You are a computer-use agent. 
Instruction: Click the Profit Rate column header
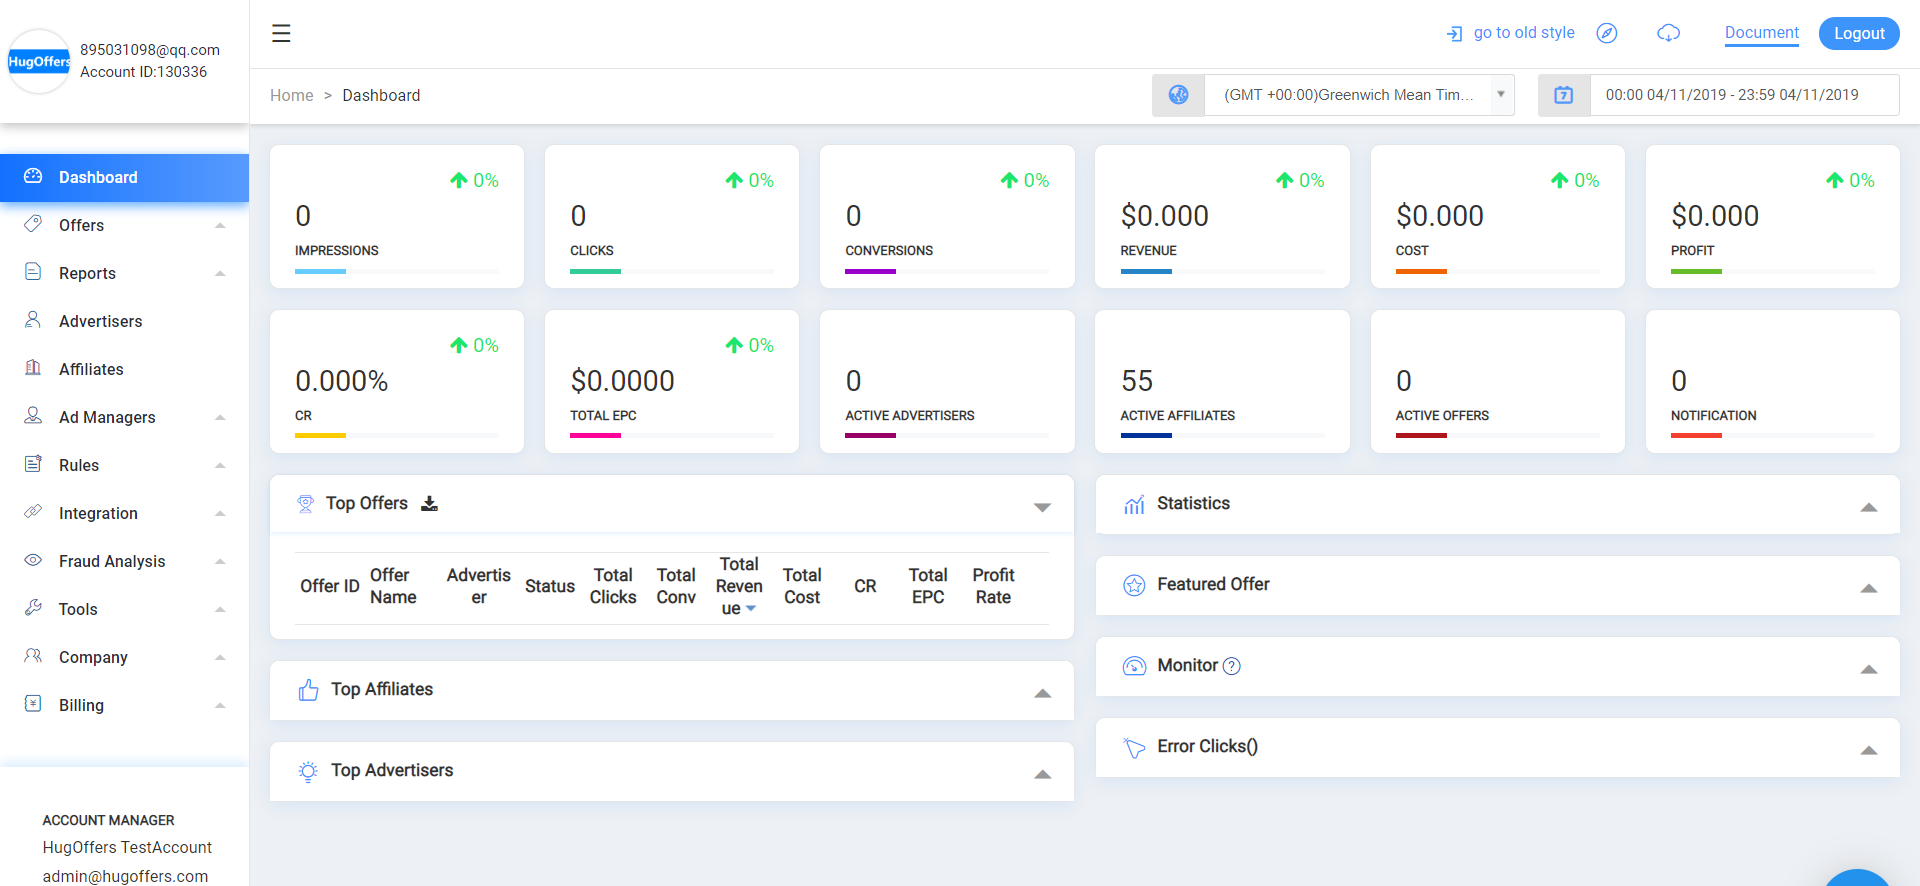coord(993,586)
